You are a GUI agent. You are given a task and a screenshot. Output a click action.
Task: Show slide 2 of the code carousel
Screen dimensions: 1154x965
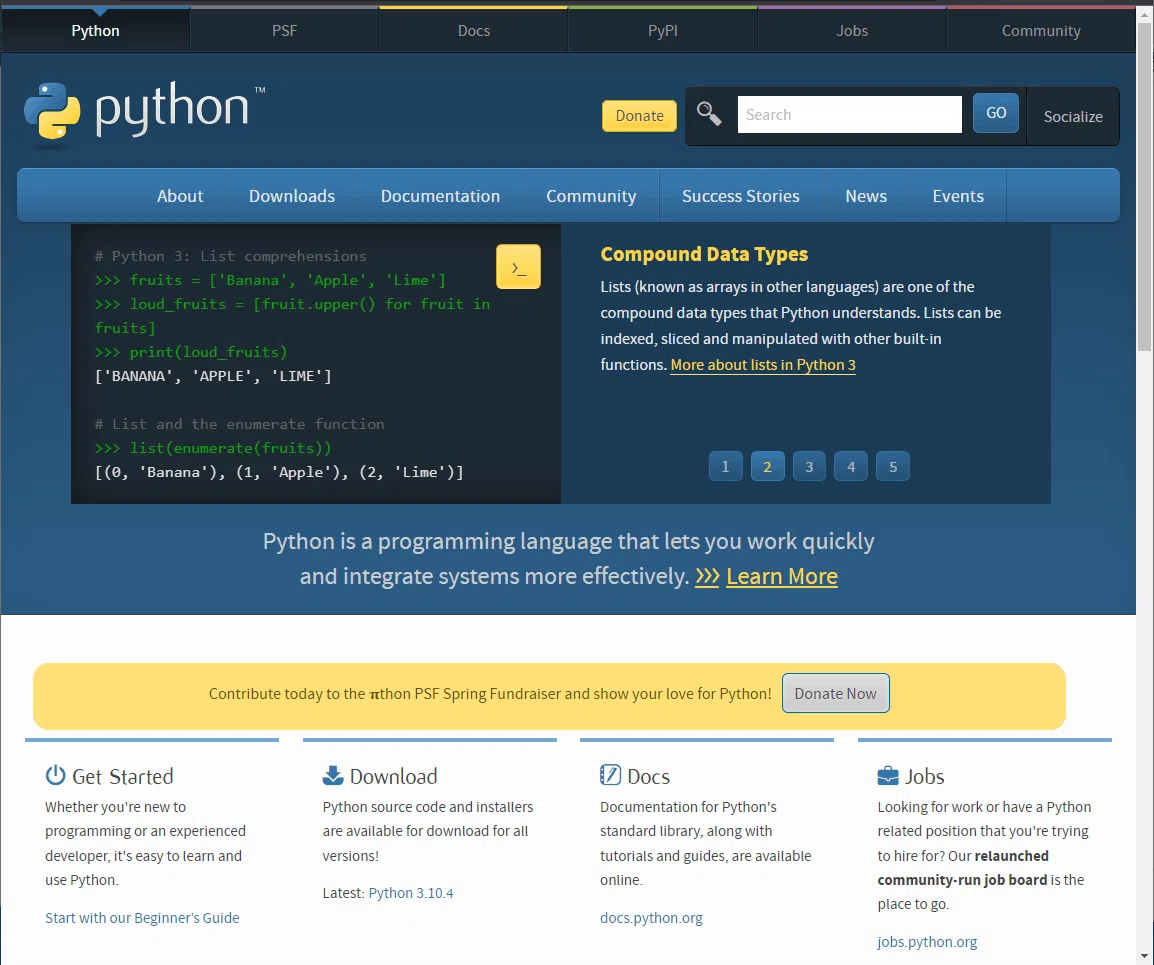[767, 467]
